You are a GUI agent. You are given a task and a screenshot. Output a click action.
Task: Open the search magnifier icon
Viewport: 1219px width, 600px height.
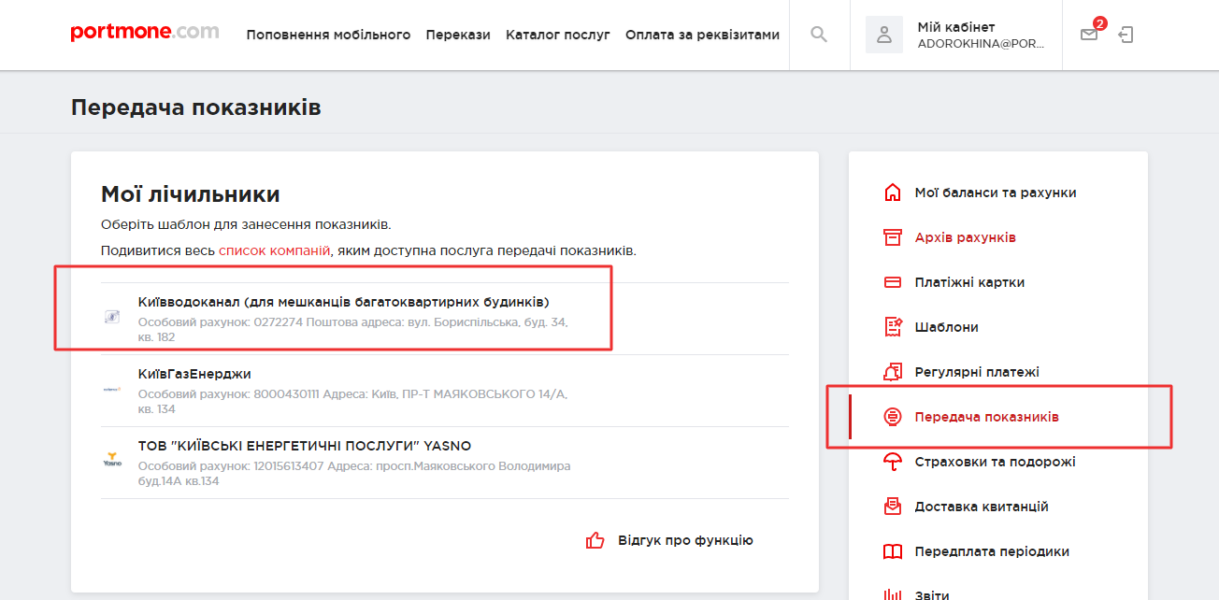point(819,35)
